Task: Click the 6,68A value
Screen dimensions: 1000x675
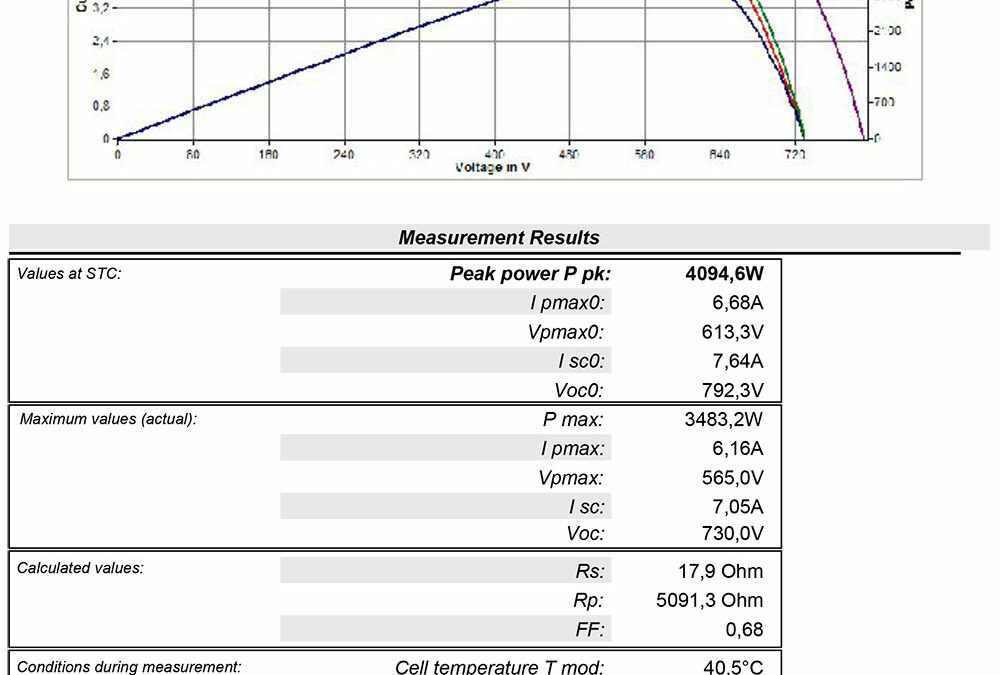Action: 737,302
